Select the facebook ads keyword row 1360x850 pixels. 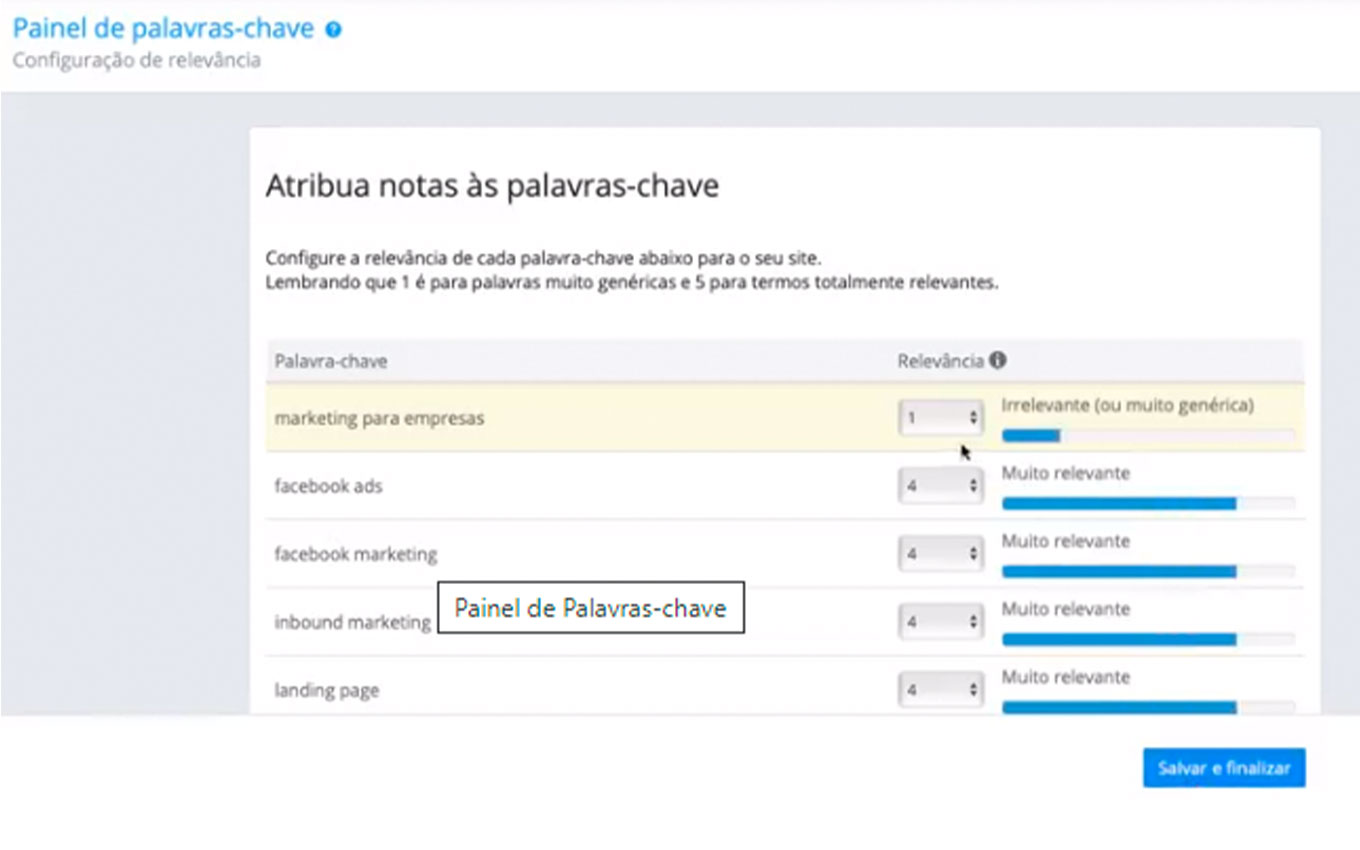785,486
